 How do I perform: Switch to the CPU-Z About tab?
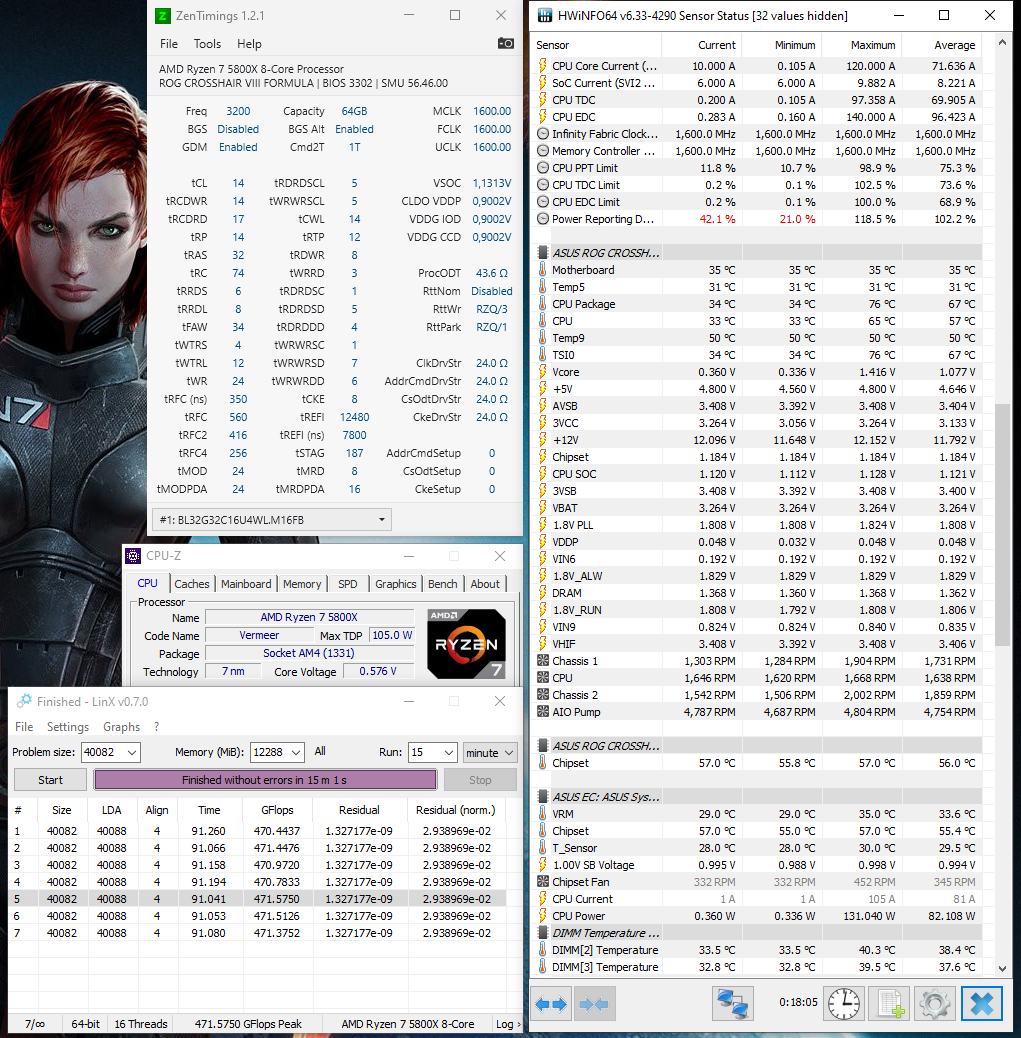click(x=485, y=584)
